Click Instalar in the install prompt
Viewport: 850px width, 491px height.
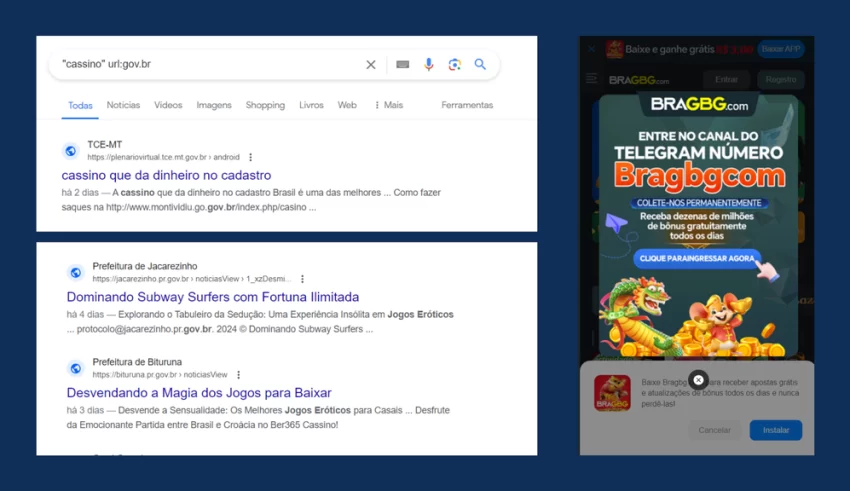pos(776,430)
